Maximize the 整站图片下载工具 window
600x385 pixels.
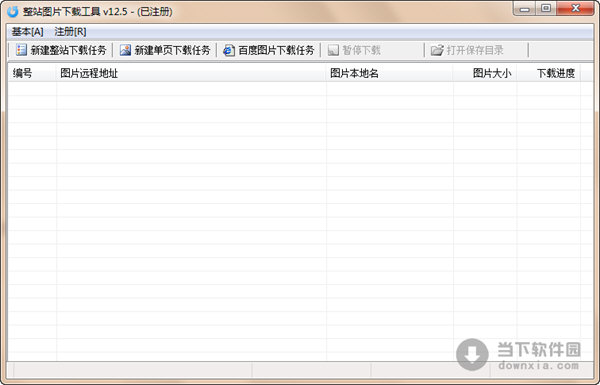(546, 8)
